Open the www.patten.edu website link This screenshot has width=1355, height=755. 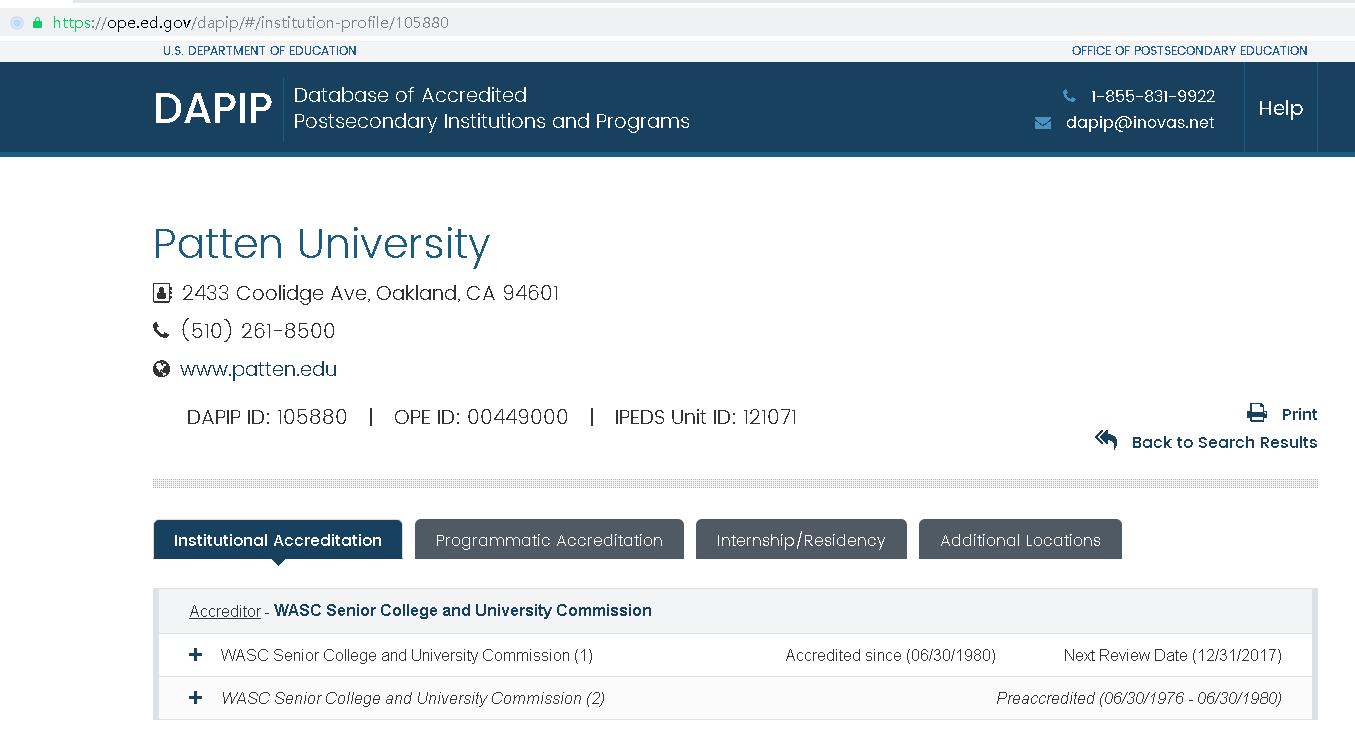258,369
